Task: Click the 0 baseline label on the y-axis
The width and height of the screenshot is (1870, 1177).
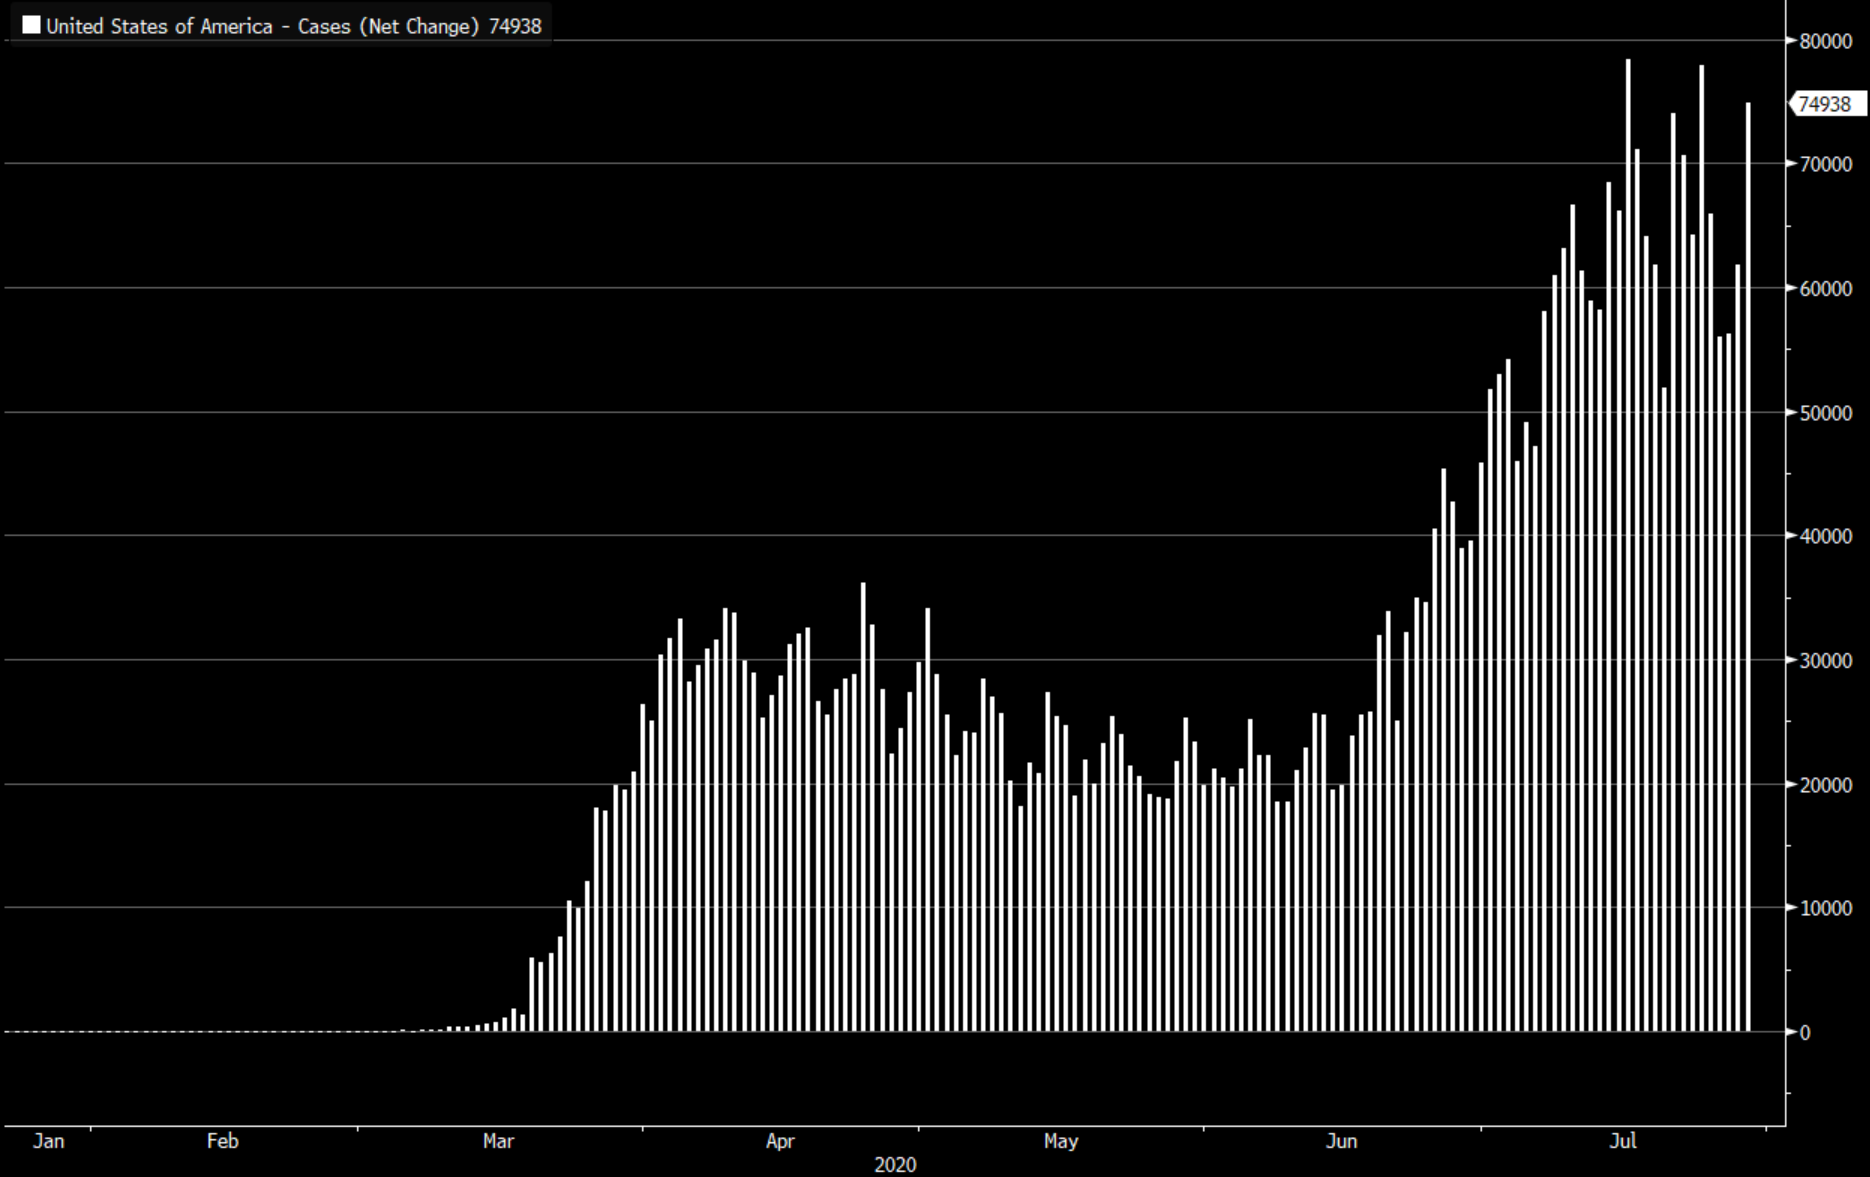Action: 1805,1033
